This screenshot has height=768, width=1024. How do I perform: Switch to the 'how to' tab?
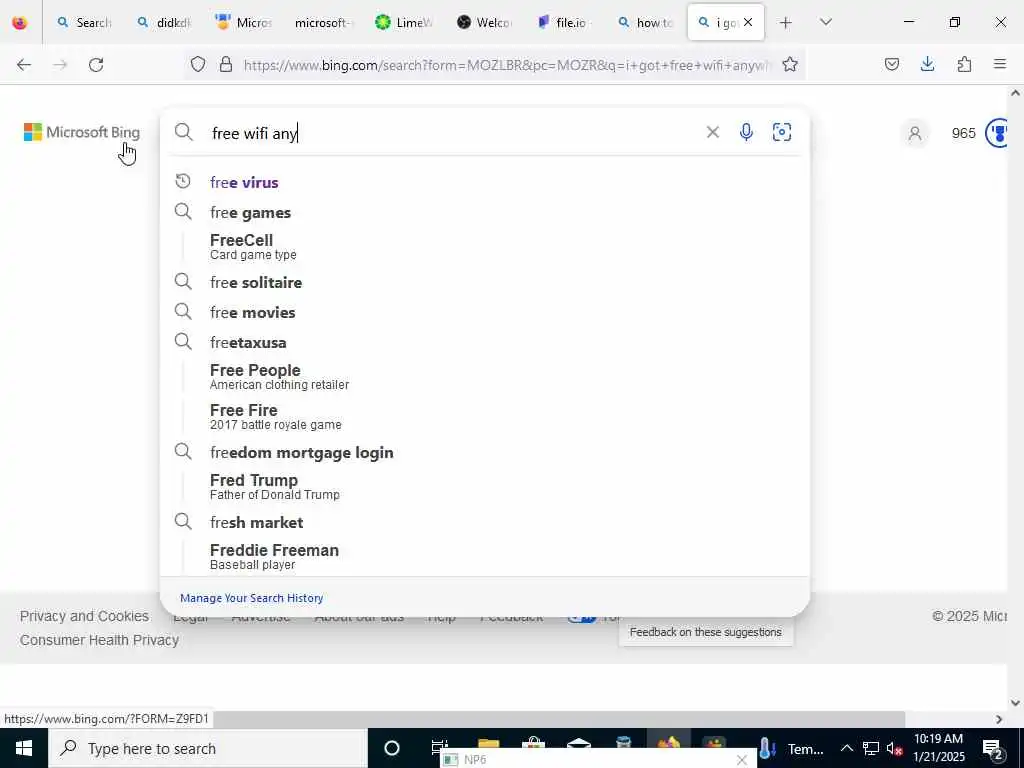[645, 23]
